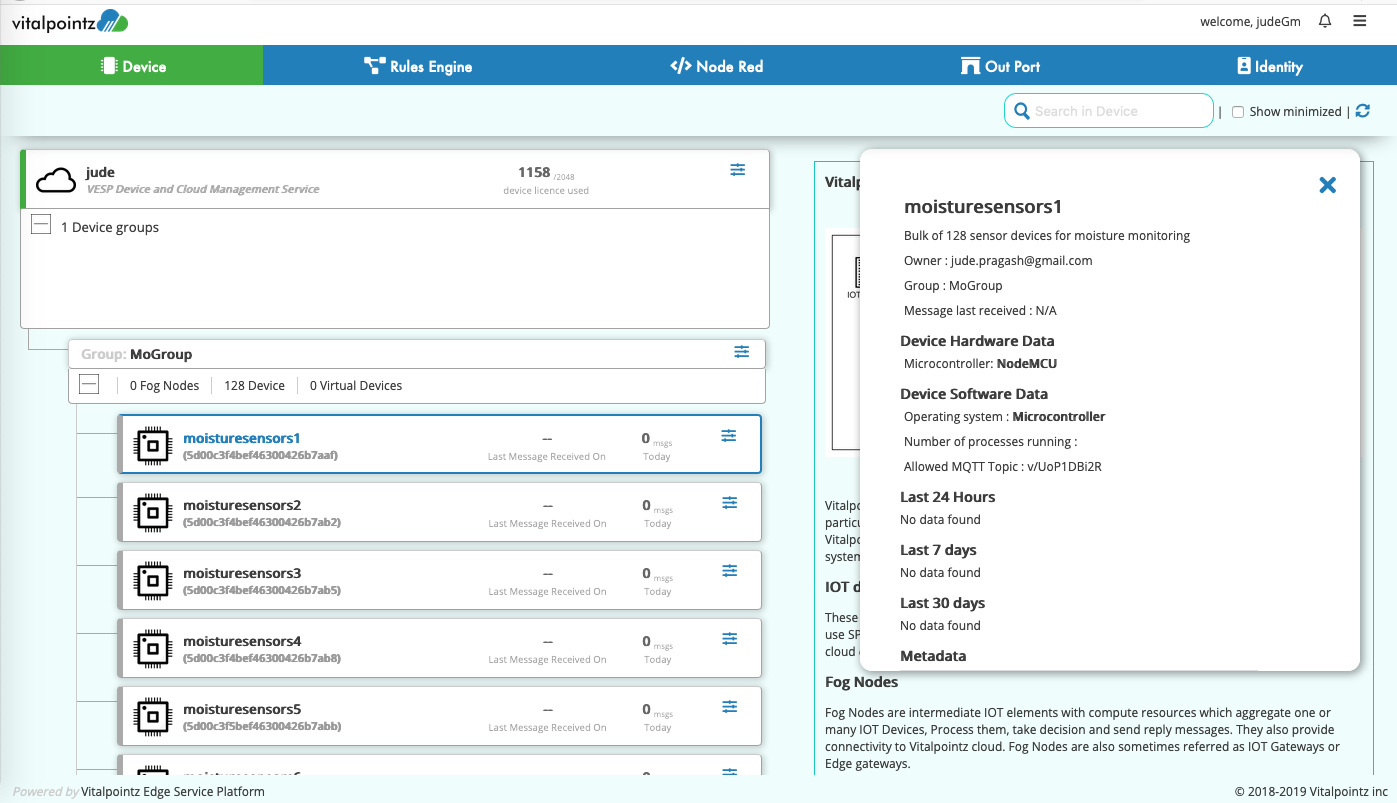Select the moisturesensors4 device name
Image resolution: width=1397 pixels, height=803 pixels.
click(242, 642)
